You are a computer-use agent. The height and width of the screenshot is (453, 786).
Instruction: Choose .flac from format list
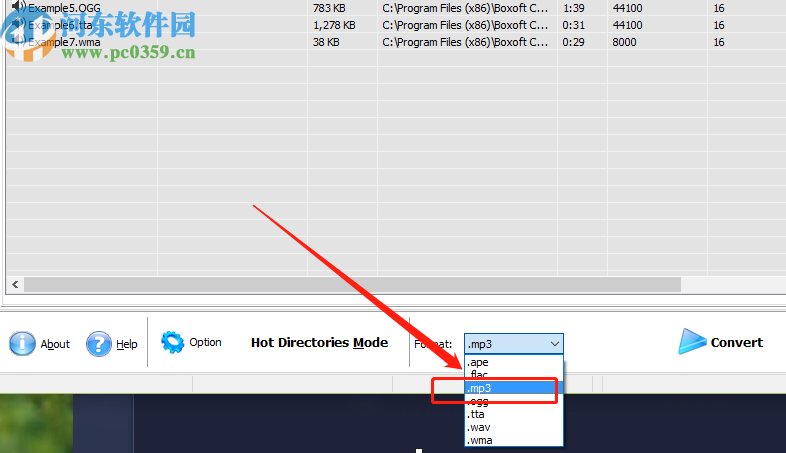click(x=514, y=375)
